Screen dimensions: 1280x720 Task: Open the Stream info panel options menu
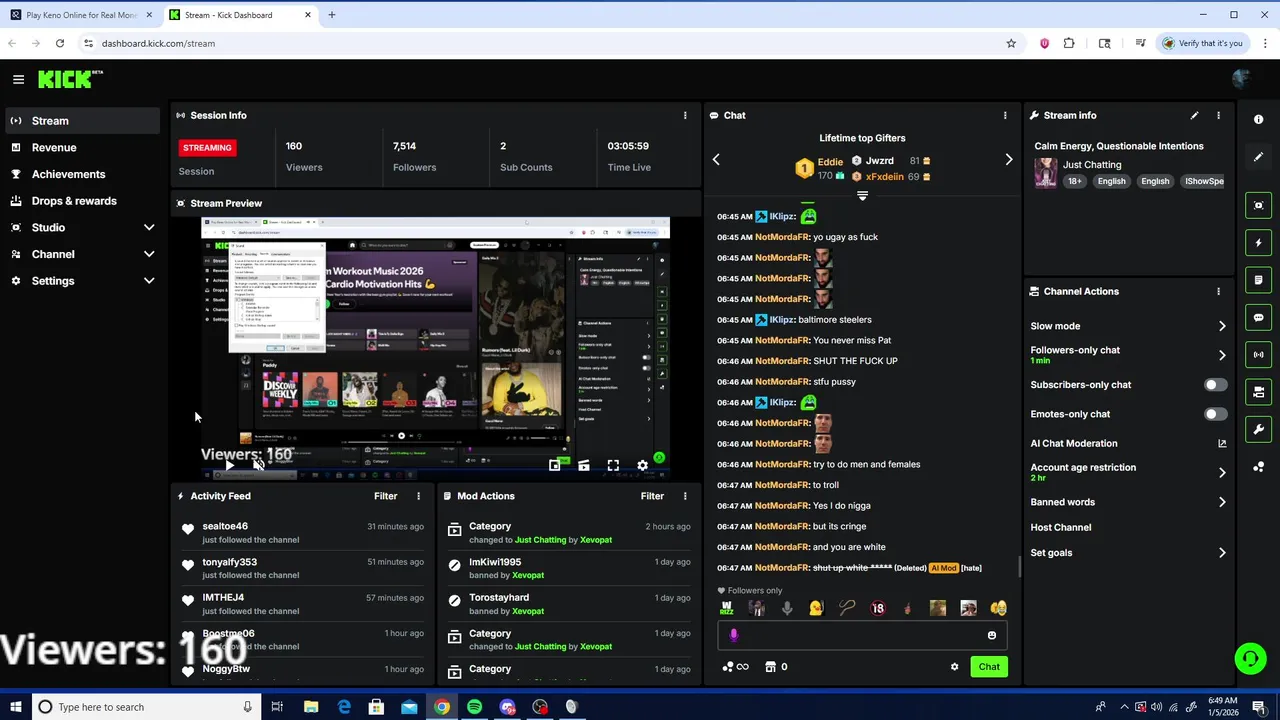[1218, 116]
